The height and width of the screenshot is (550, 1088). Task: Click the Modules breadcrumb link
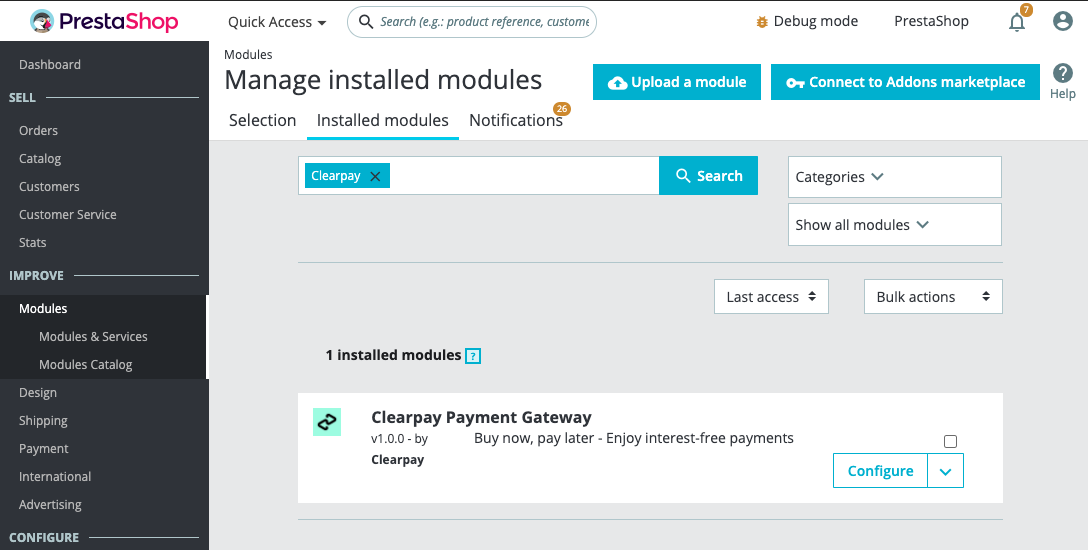[x=248, y=54]
